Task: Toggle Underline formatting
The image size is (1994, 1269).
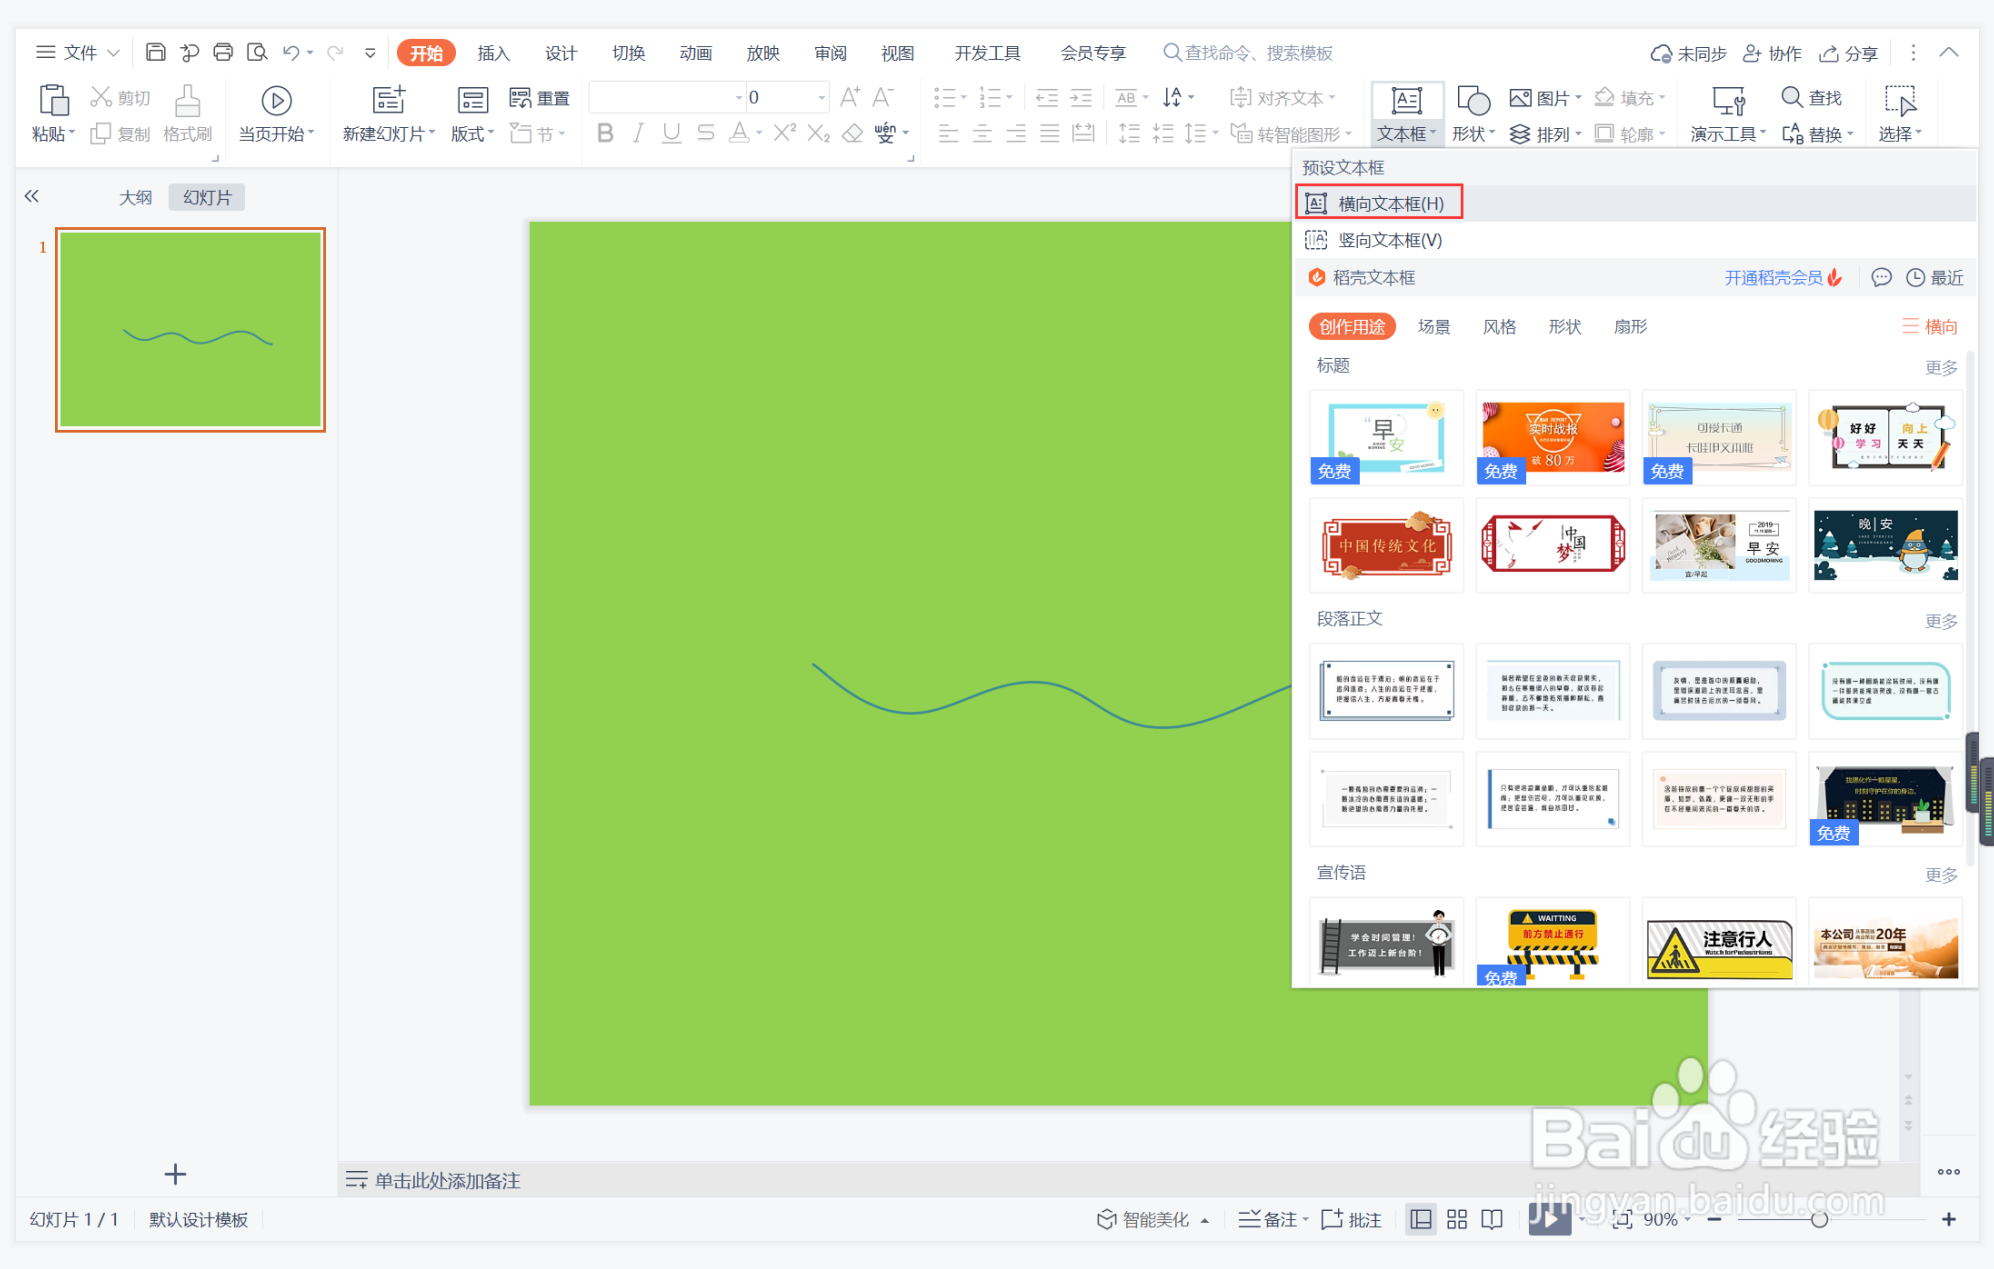Action: pyautogui.click(x=671, y=133)
